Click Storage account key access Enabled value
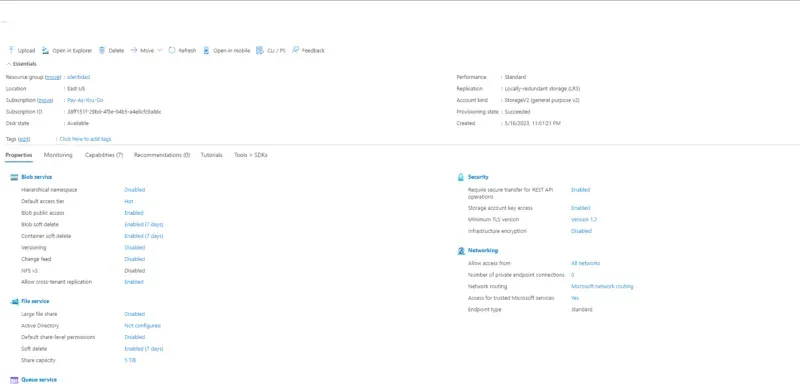 coord(581,208)
